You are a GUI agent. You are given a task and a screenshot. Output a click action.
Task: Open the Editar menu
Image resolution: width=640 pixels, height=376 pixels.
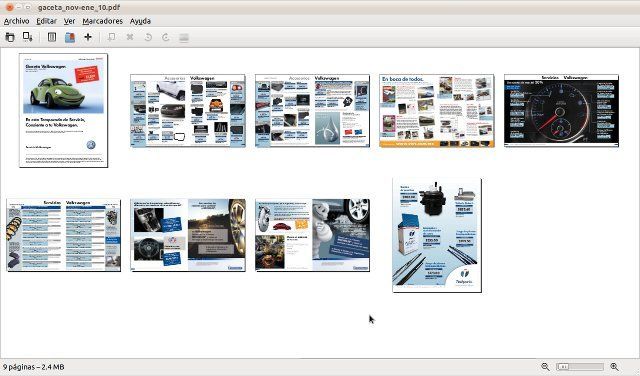[x=47, y=21]
